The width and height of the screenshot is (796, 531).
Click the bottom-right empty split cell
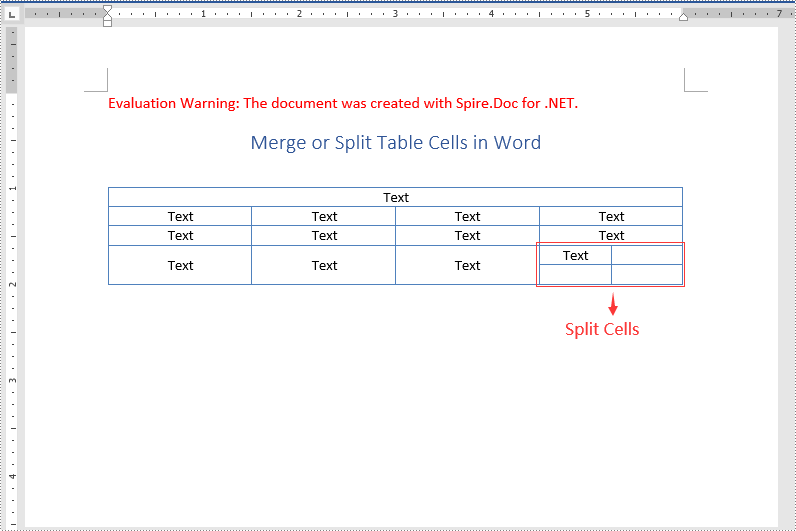pos(647,275)
